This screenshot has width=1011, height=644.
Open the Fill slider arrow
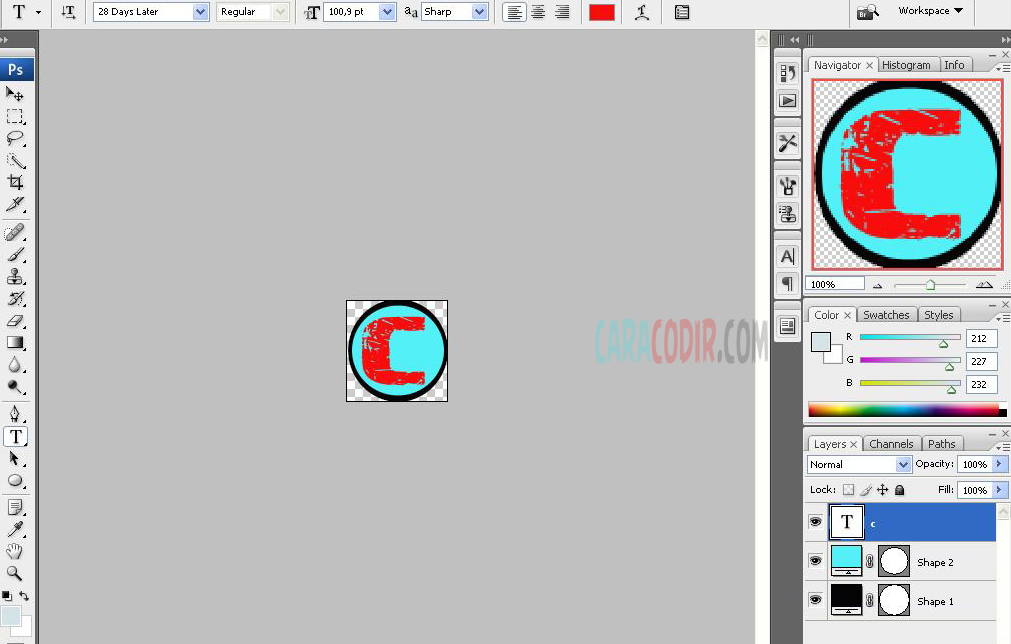click(999, 490)
